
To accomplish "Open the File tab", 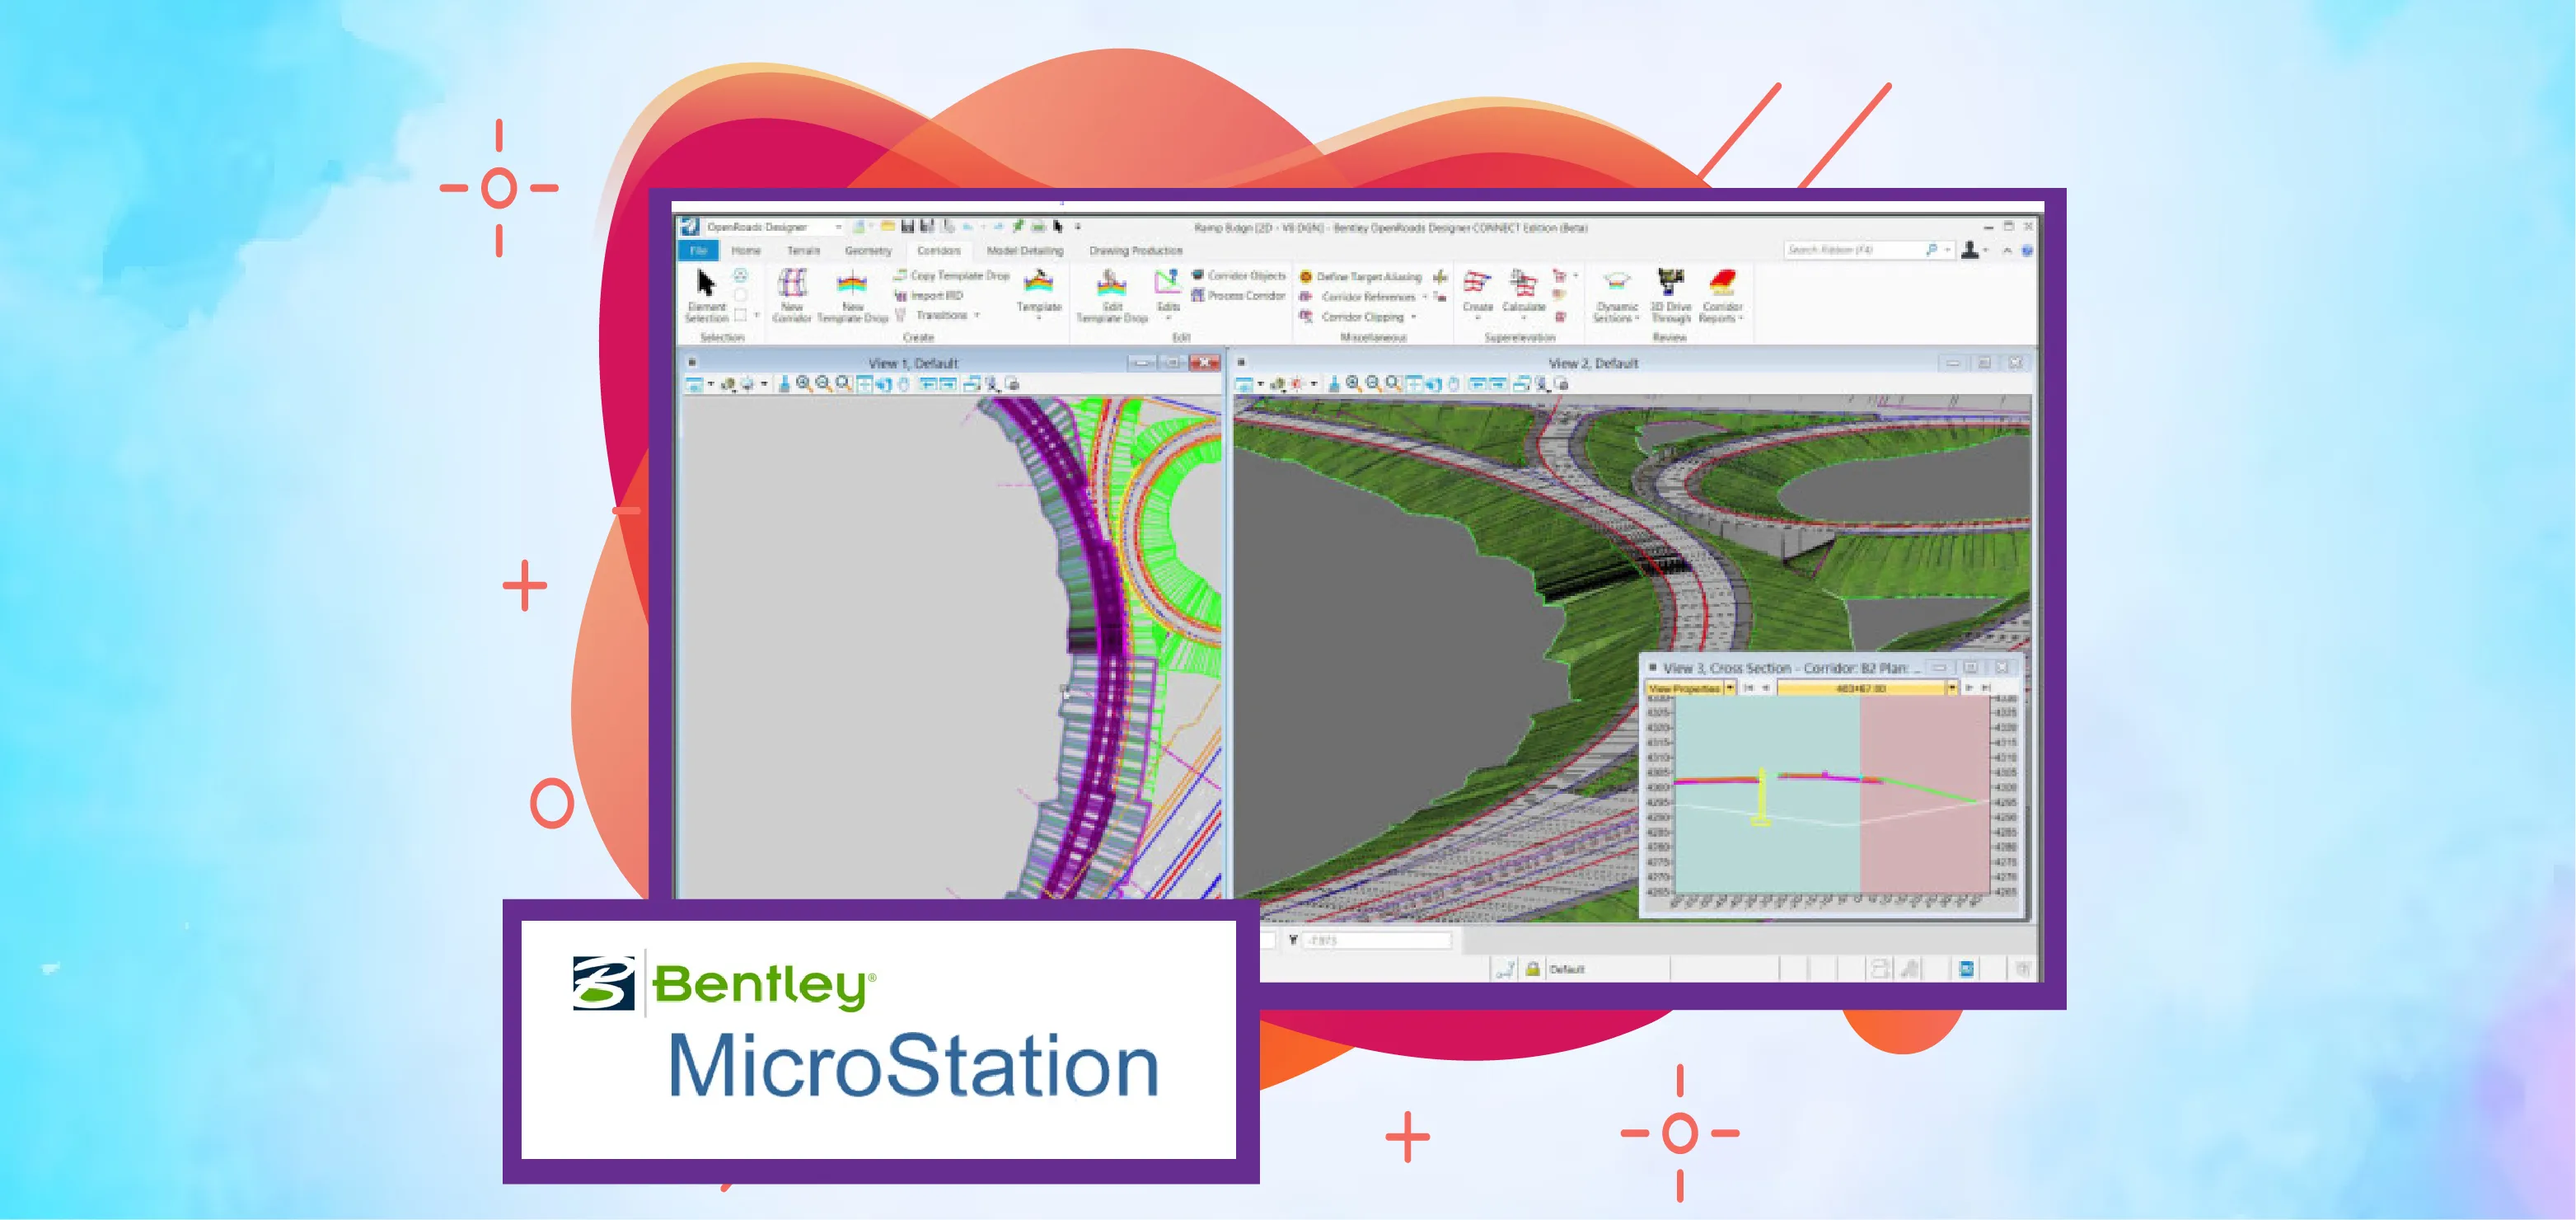I will coord(698,250).
